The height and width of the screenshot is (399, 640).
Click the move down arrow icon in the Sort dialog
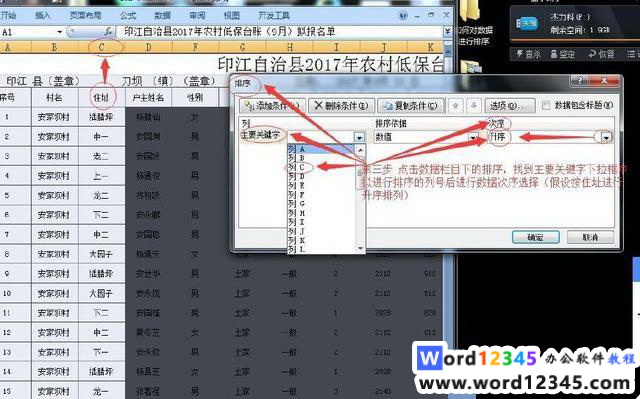point(474,106)
